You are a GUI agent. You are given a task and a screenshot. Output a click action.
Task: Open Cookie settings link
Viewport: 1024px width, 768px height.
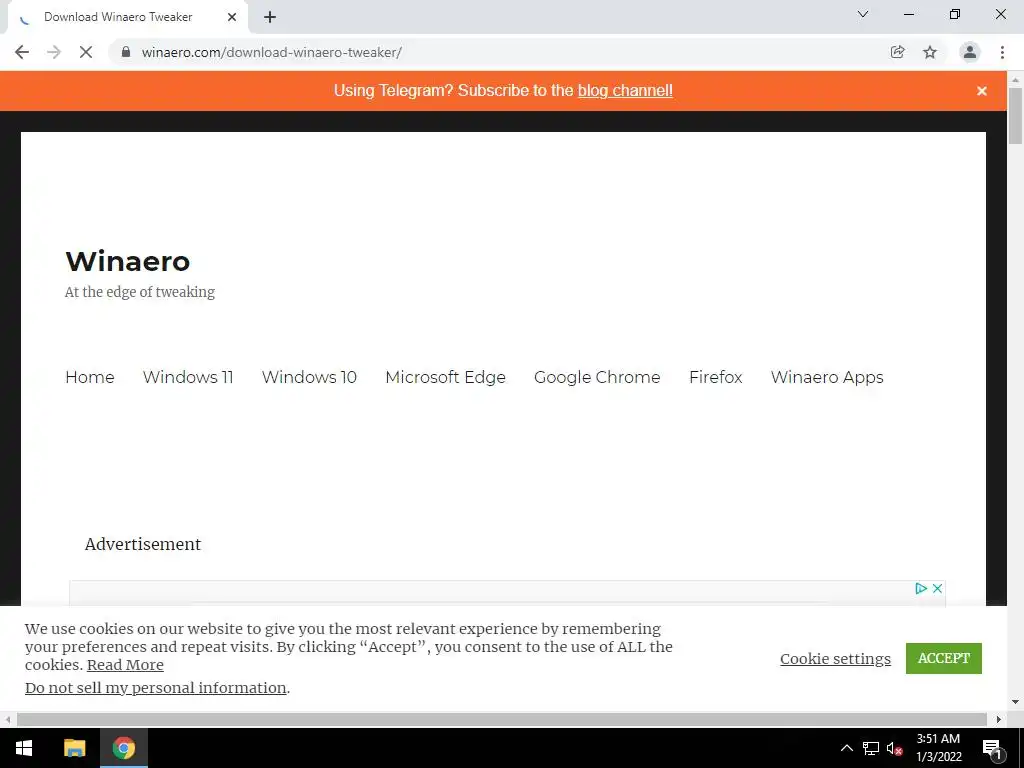(x=835, y=659)
